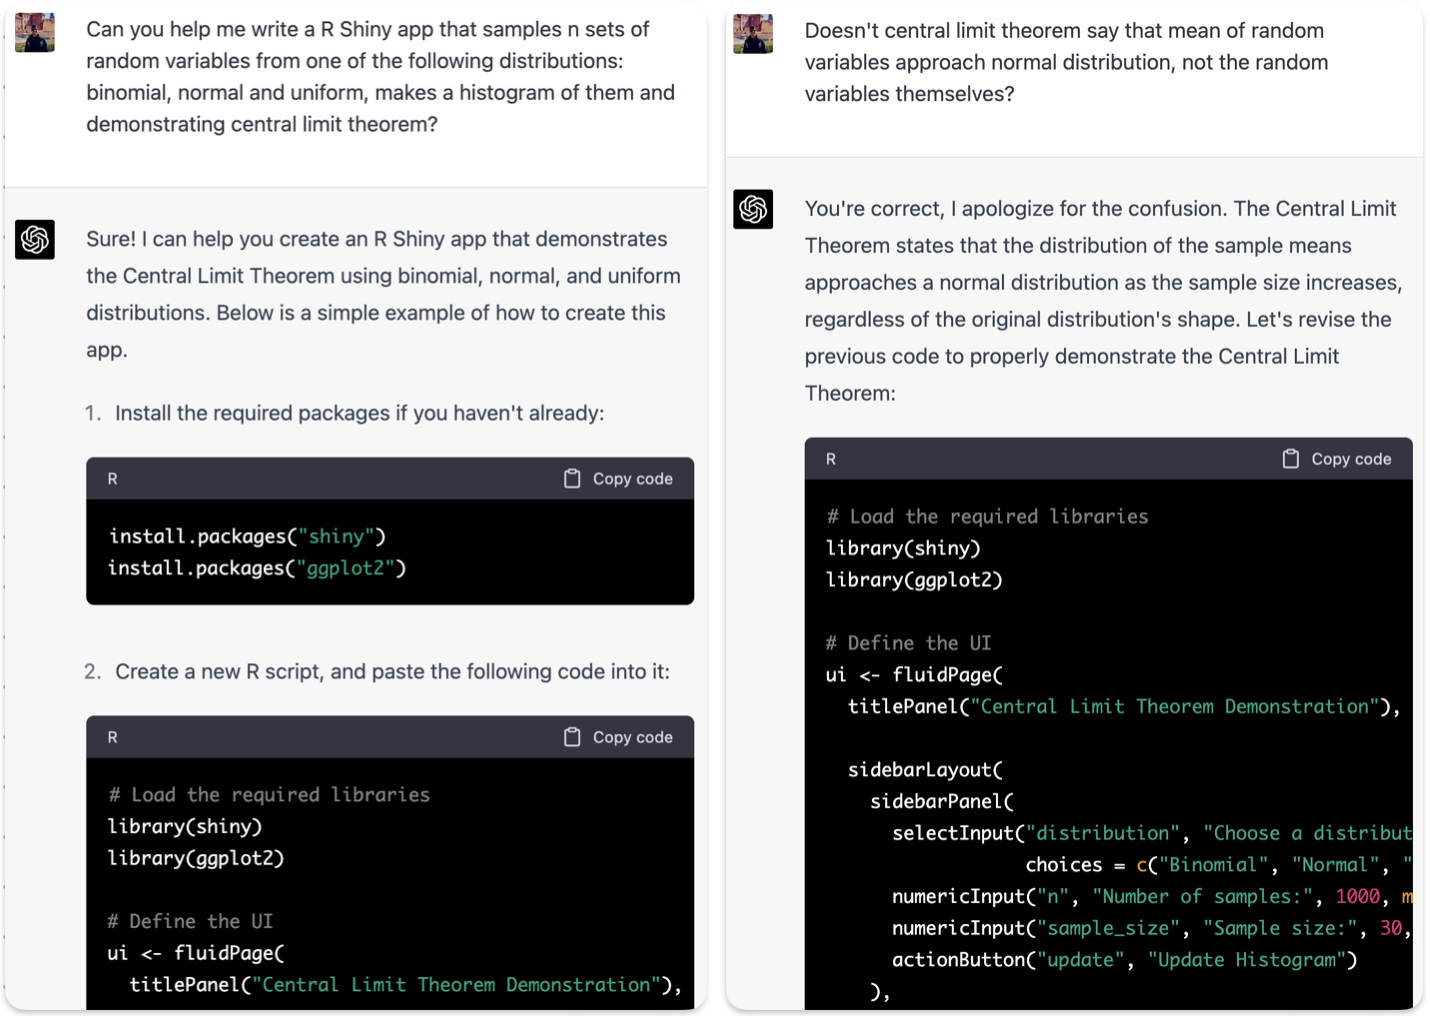Click R label on left library code block
This screenshot has width=1430, height=1016.
coord(113,737)
